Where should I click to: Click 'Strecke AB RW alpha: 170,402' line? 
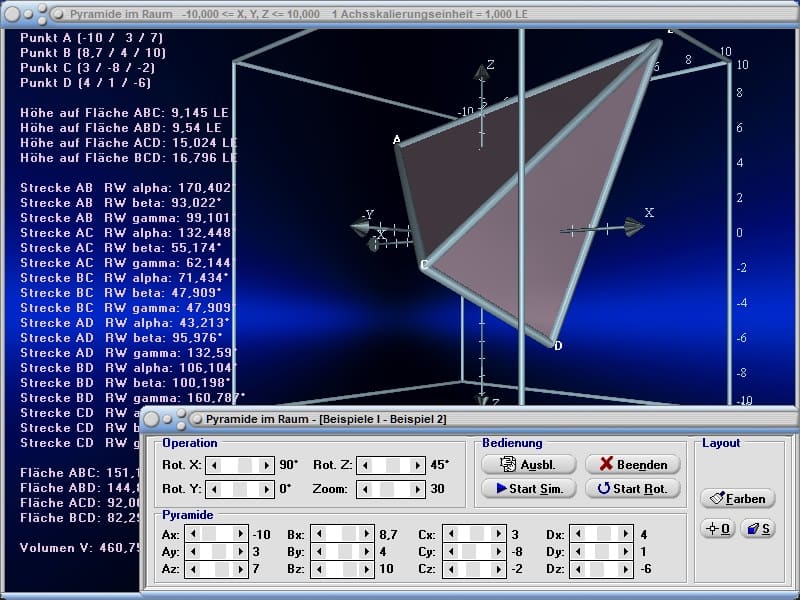127,188
